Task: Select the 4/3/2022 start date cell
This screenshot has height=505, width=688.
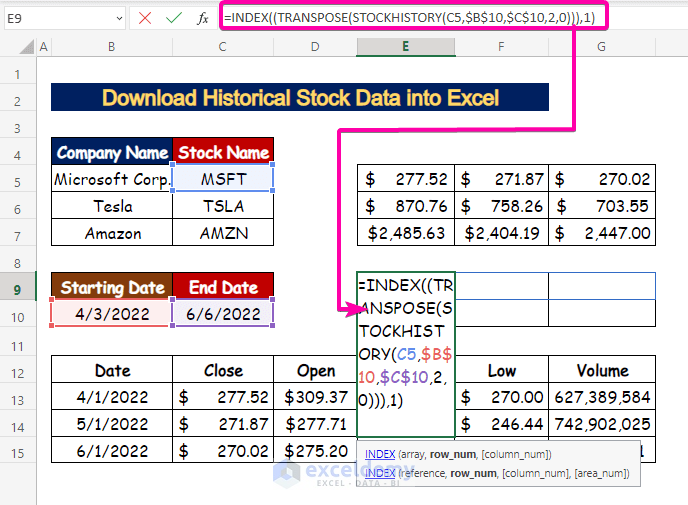Action: click(x=112, y=313)
